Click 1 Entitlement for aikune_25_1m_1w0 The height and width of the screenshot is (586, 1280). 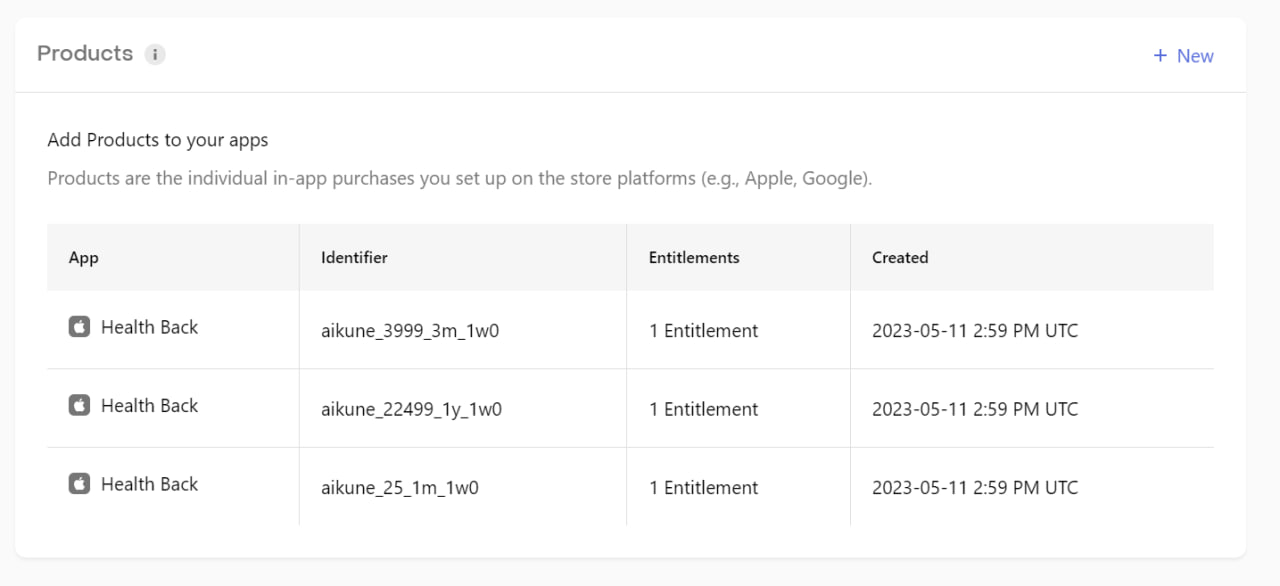(x=704, y=488)
